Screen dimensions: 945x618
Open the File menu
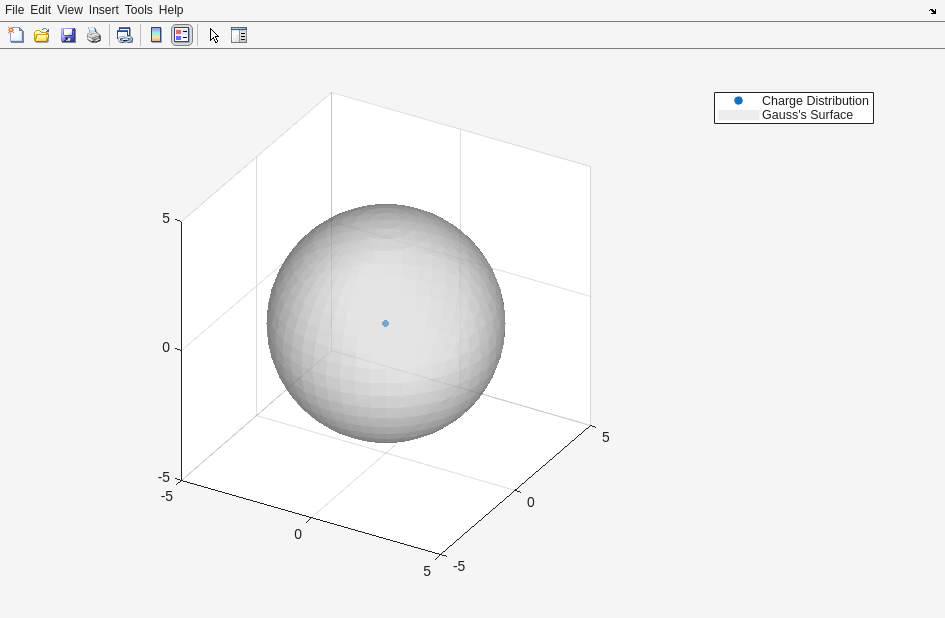[x=14, y=10]
